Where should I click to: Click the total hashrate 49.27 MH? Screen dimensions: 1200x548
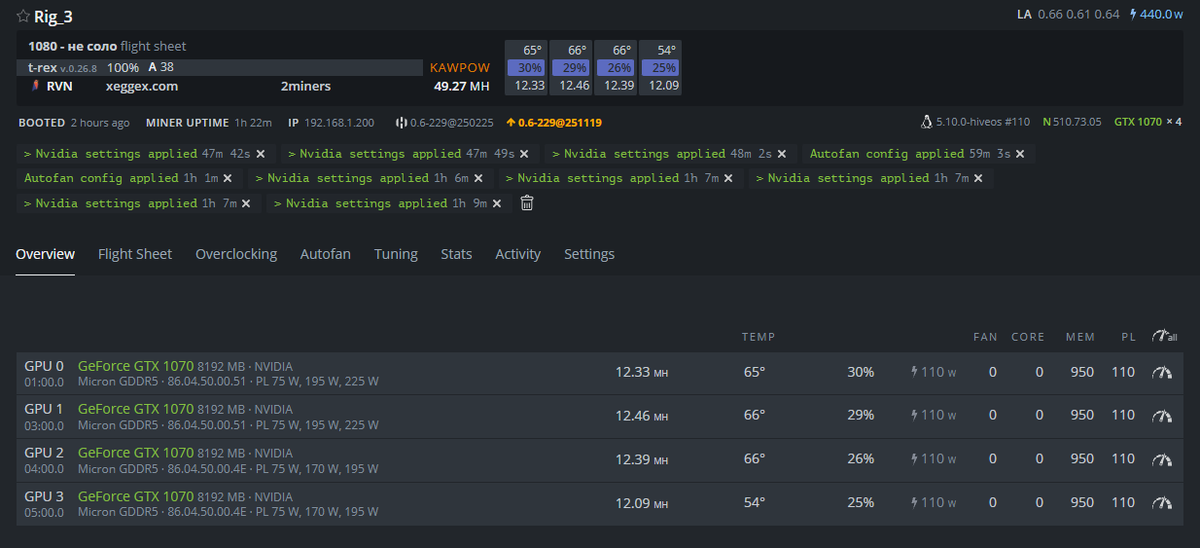pos(462,86)
